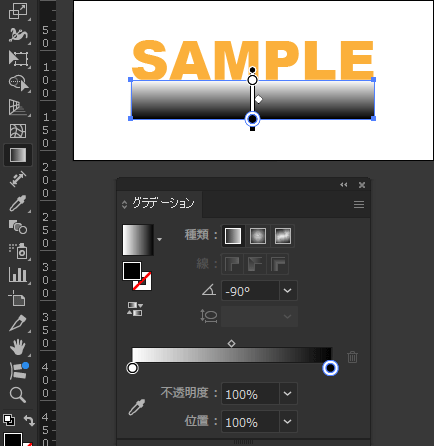Viewport: 434px width, 446px height.
Task: Select the Hand tool
Action: click(18, 347)
